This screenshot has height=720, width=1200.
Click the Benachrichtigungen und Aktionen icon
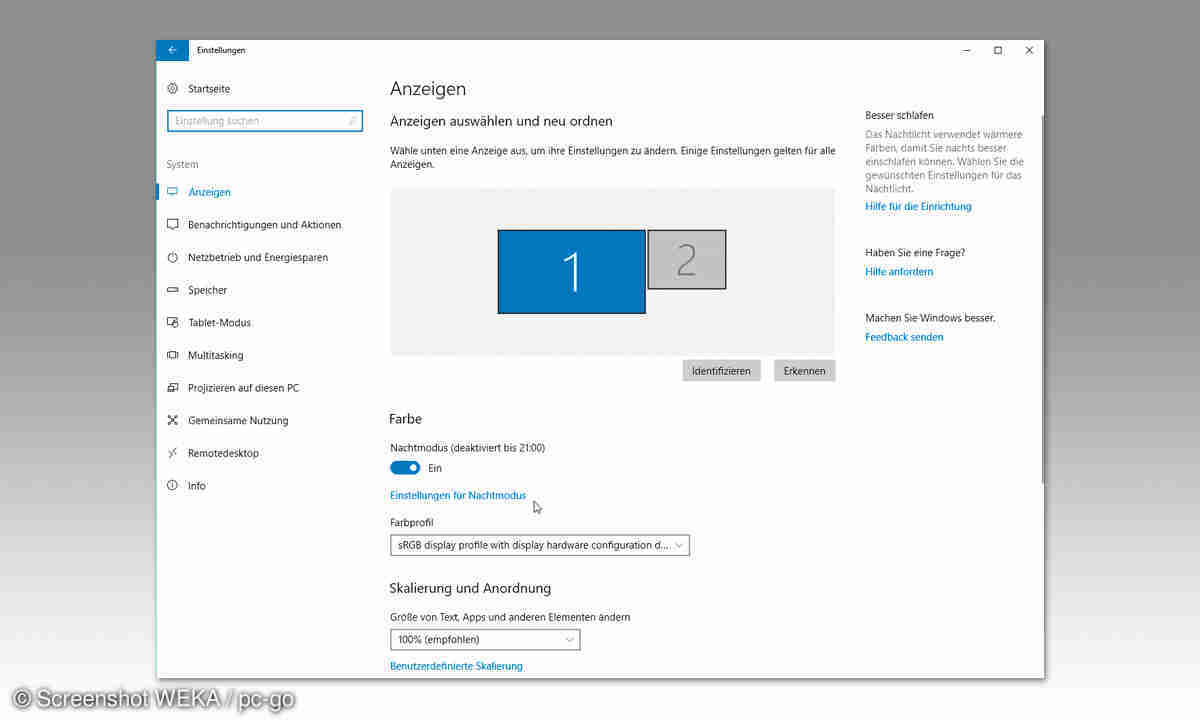coord(173,225)
